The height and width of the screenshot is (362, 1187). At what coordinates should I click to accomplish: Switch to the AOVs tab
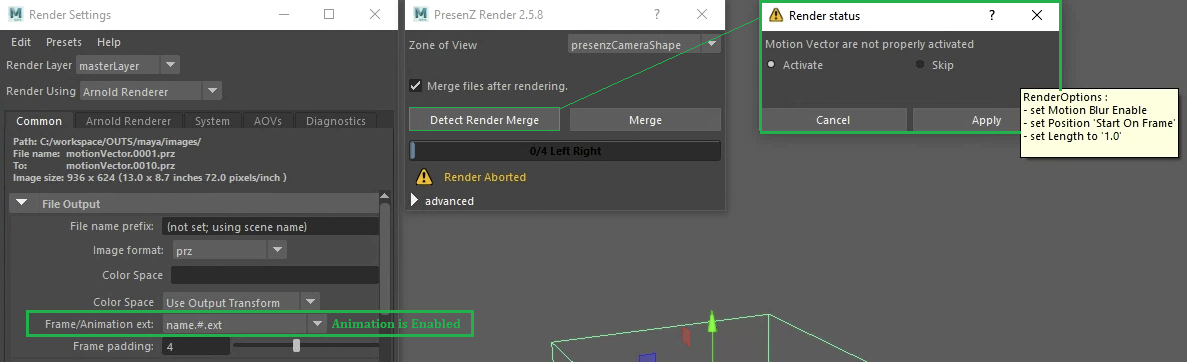coord(268,121)
